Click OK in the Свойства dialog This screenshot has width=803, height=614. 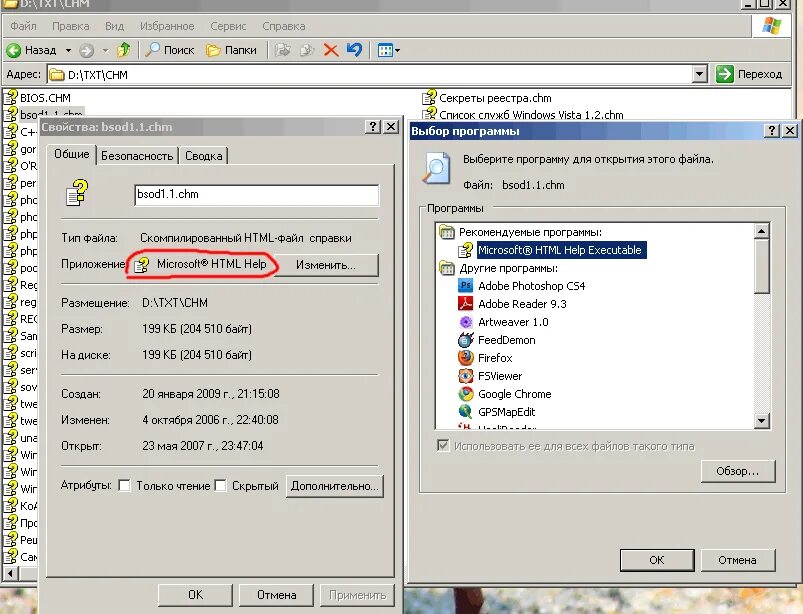(195, 595)
